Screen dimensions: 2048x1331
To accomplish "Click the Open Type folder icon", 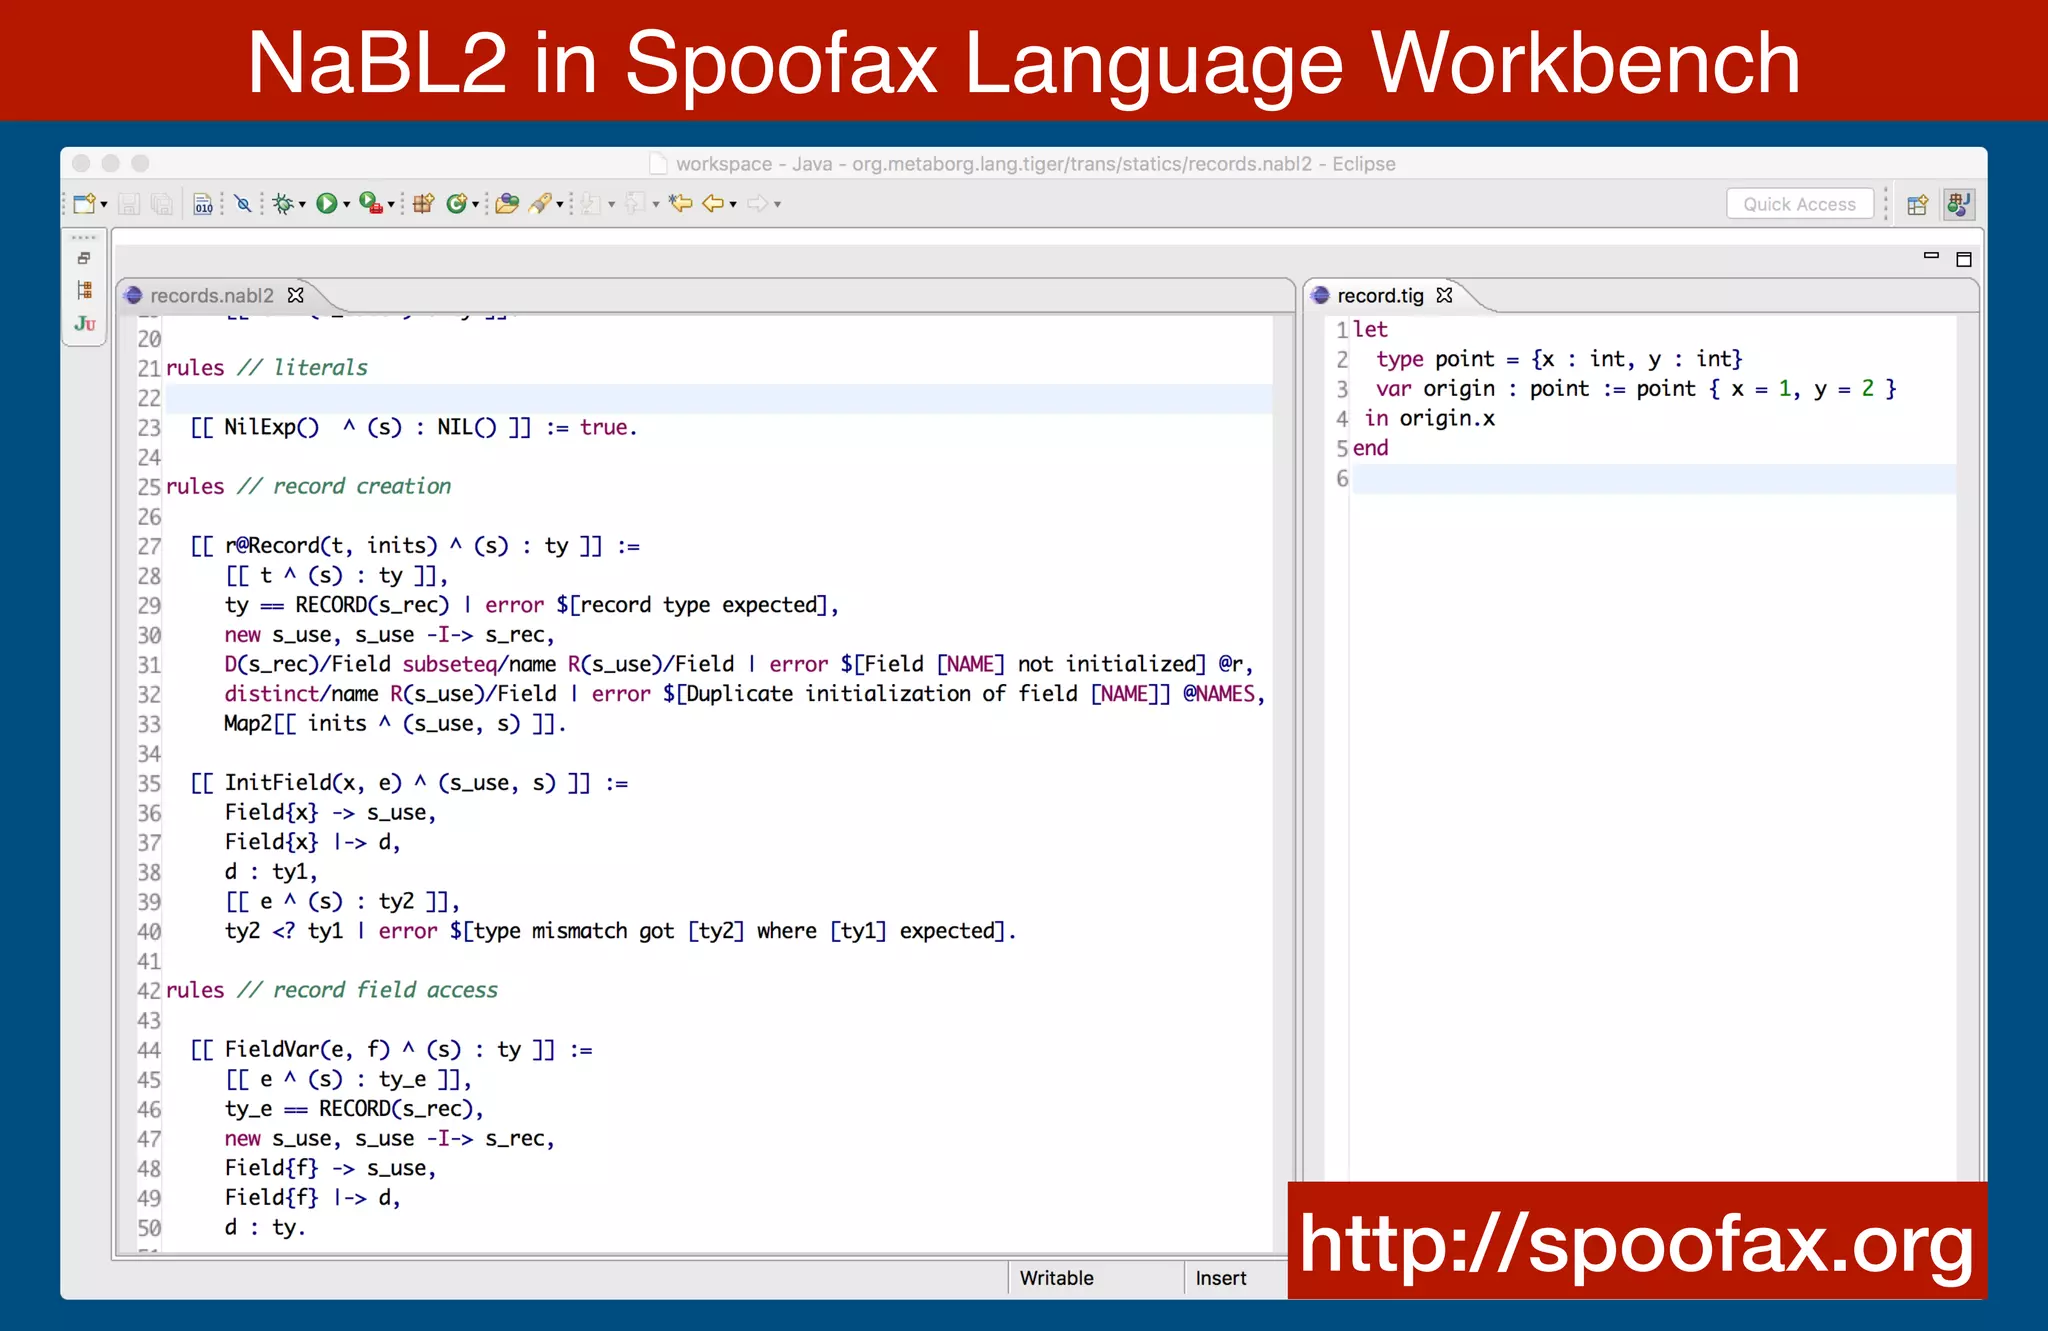I will (x=508, y=204).
